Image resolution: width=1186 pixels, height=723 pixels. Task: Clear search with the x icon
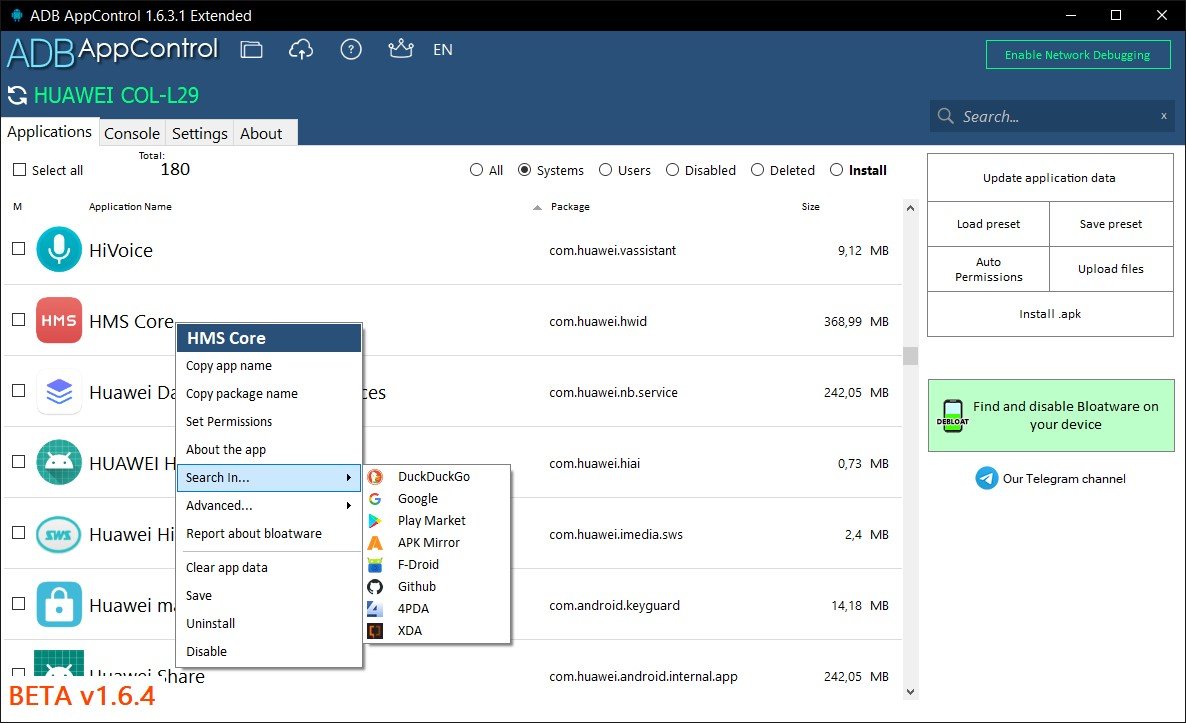pos(1164,116)
